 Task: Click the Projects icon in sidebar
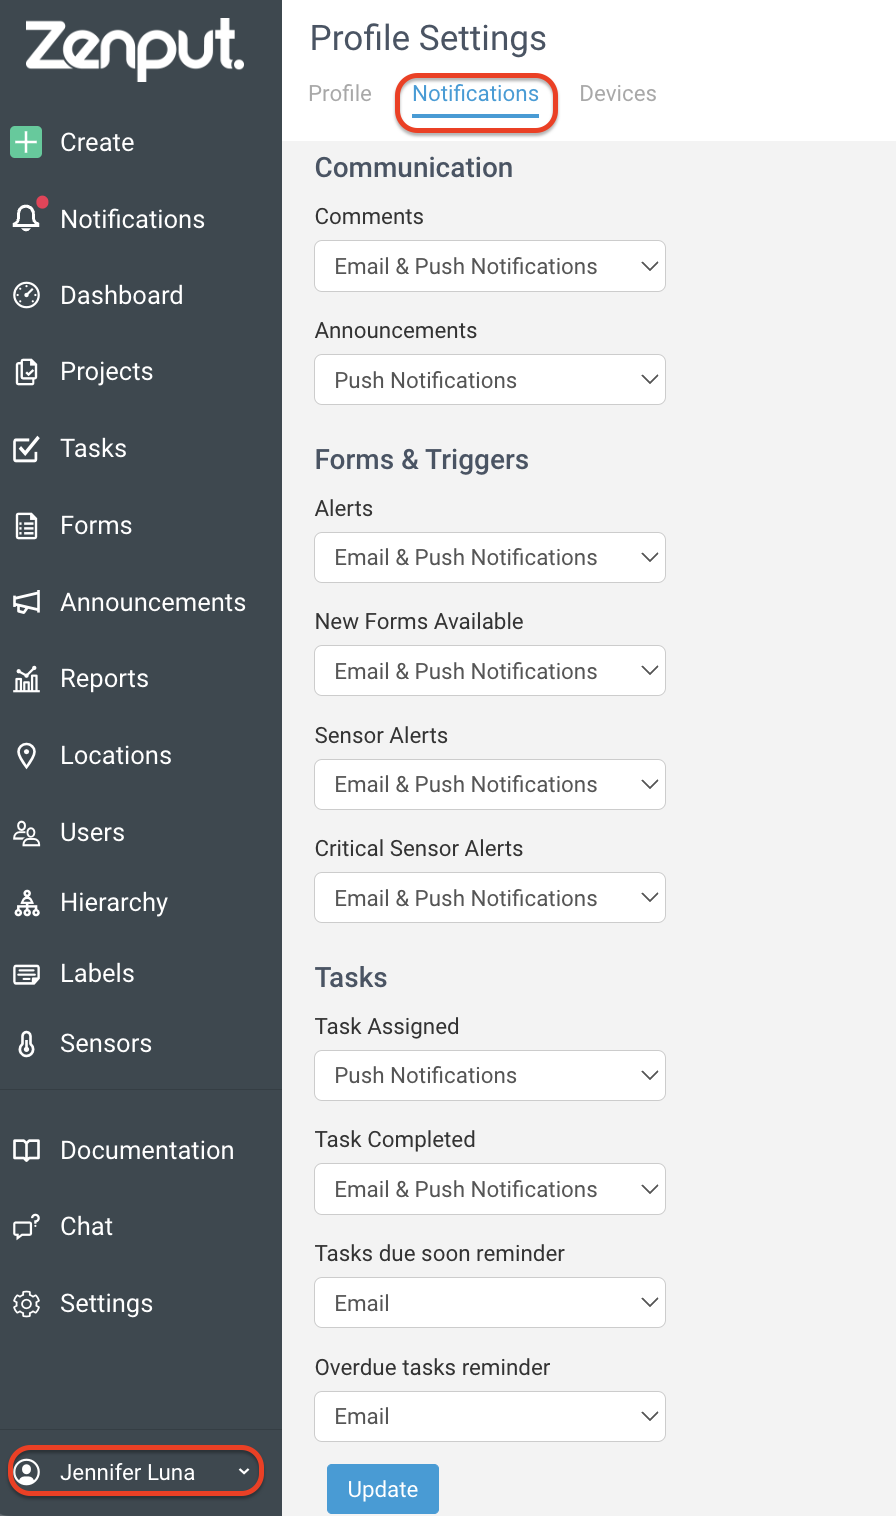point(27,371)
